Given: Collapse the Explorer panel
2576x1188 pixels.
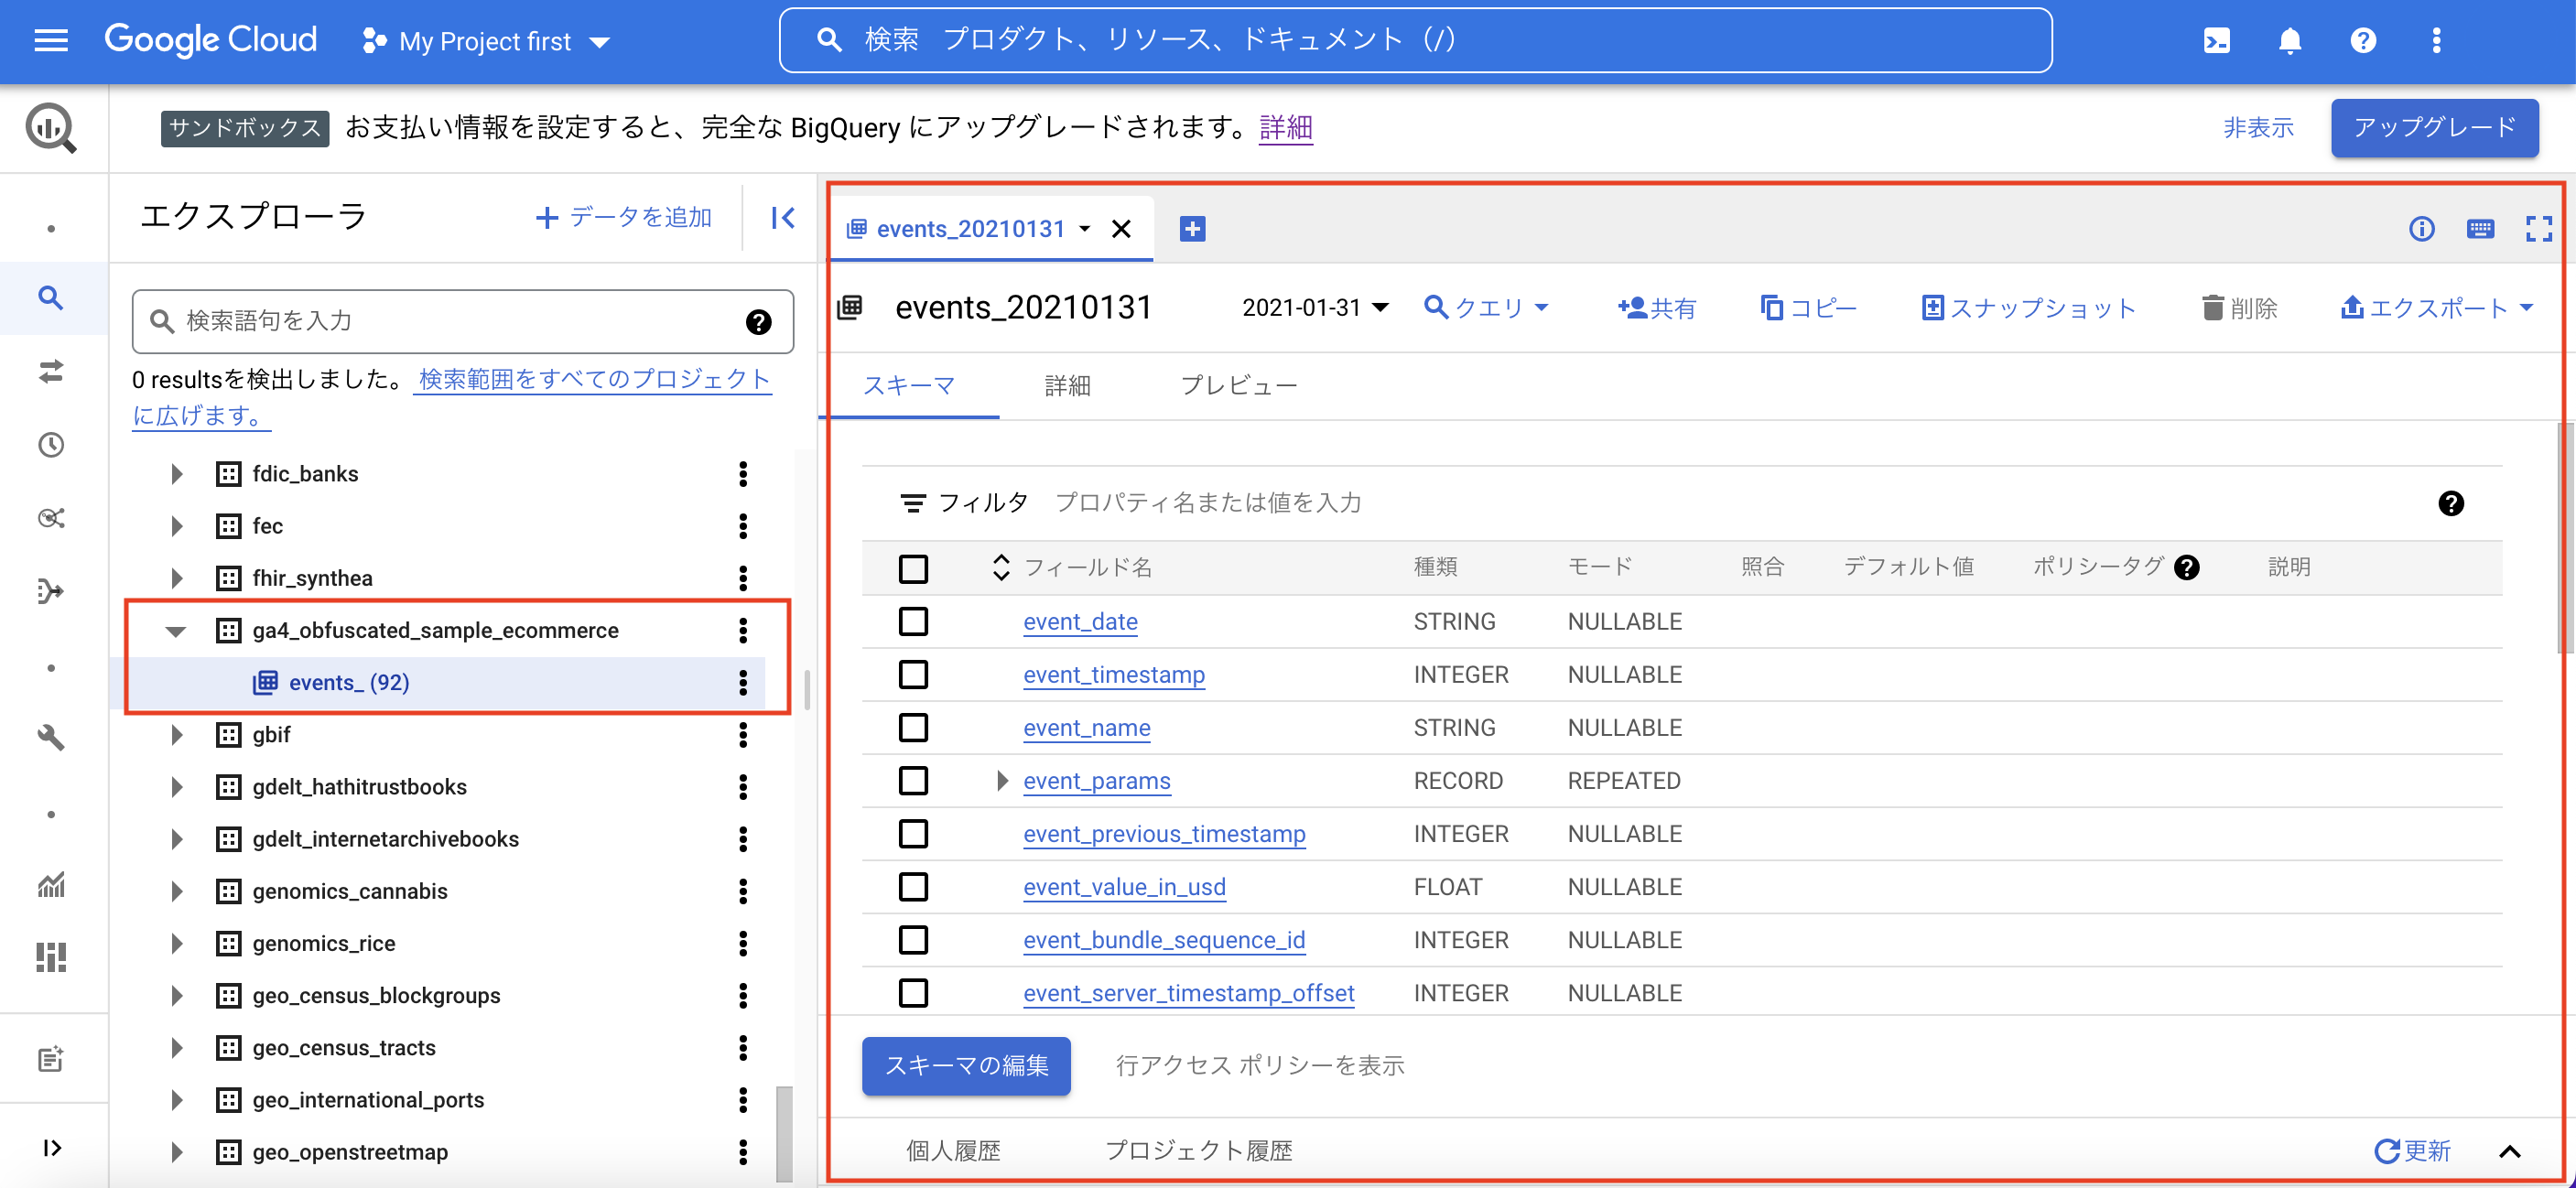Looking at the screenshot, I should click(x=783, y=217).
